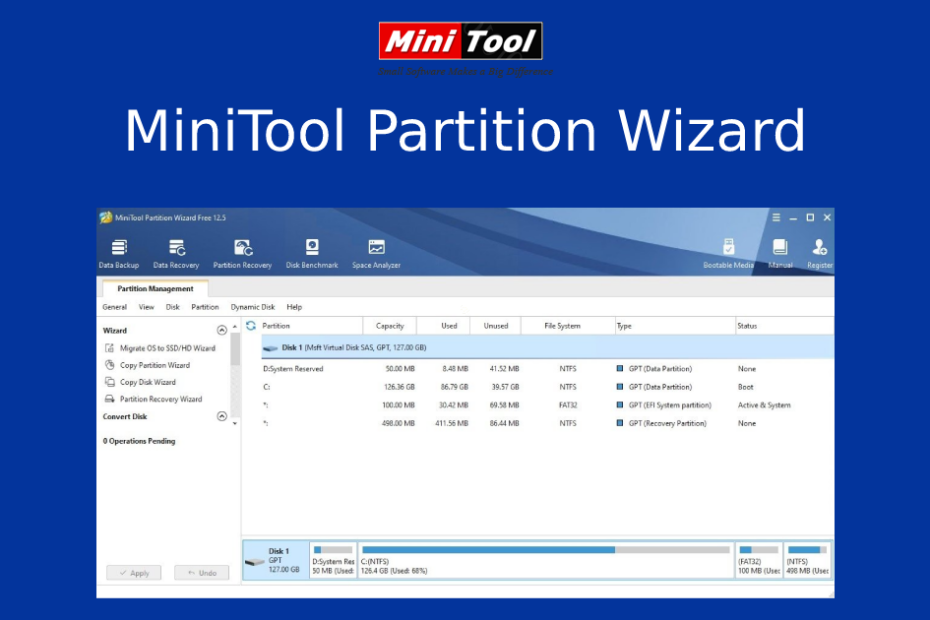Open the Help menu
Image resolution: width=930 pixels, height=620 pixels.
point(294,307)
